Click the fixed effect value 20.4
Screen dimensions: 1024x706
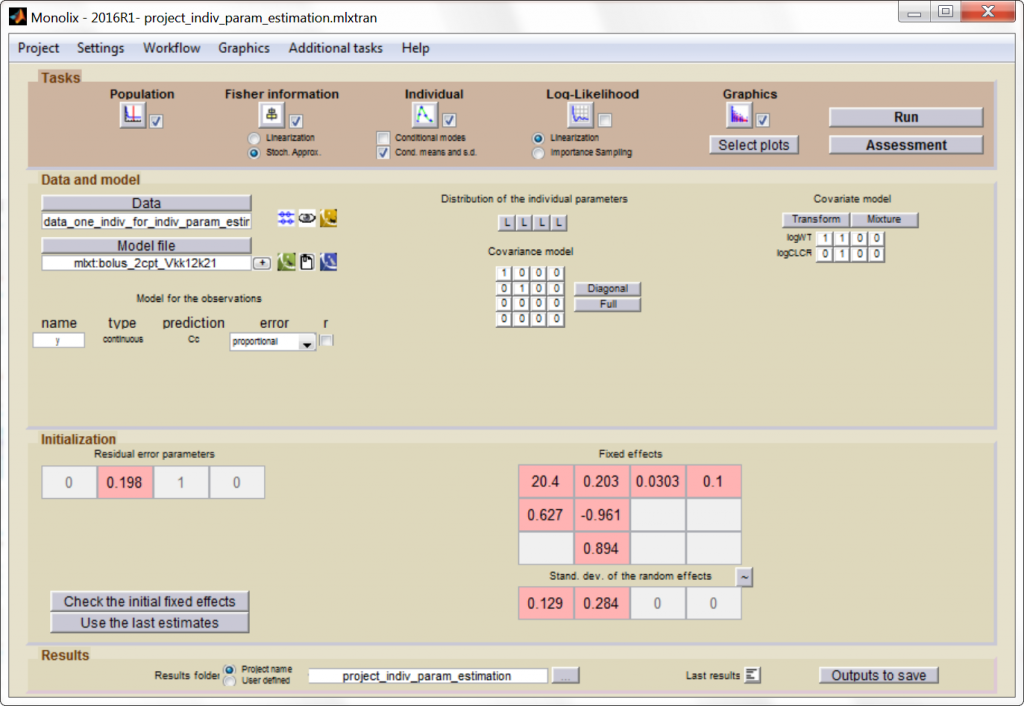545,481
